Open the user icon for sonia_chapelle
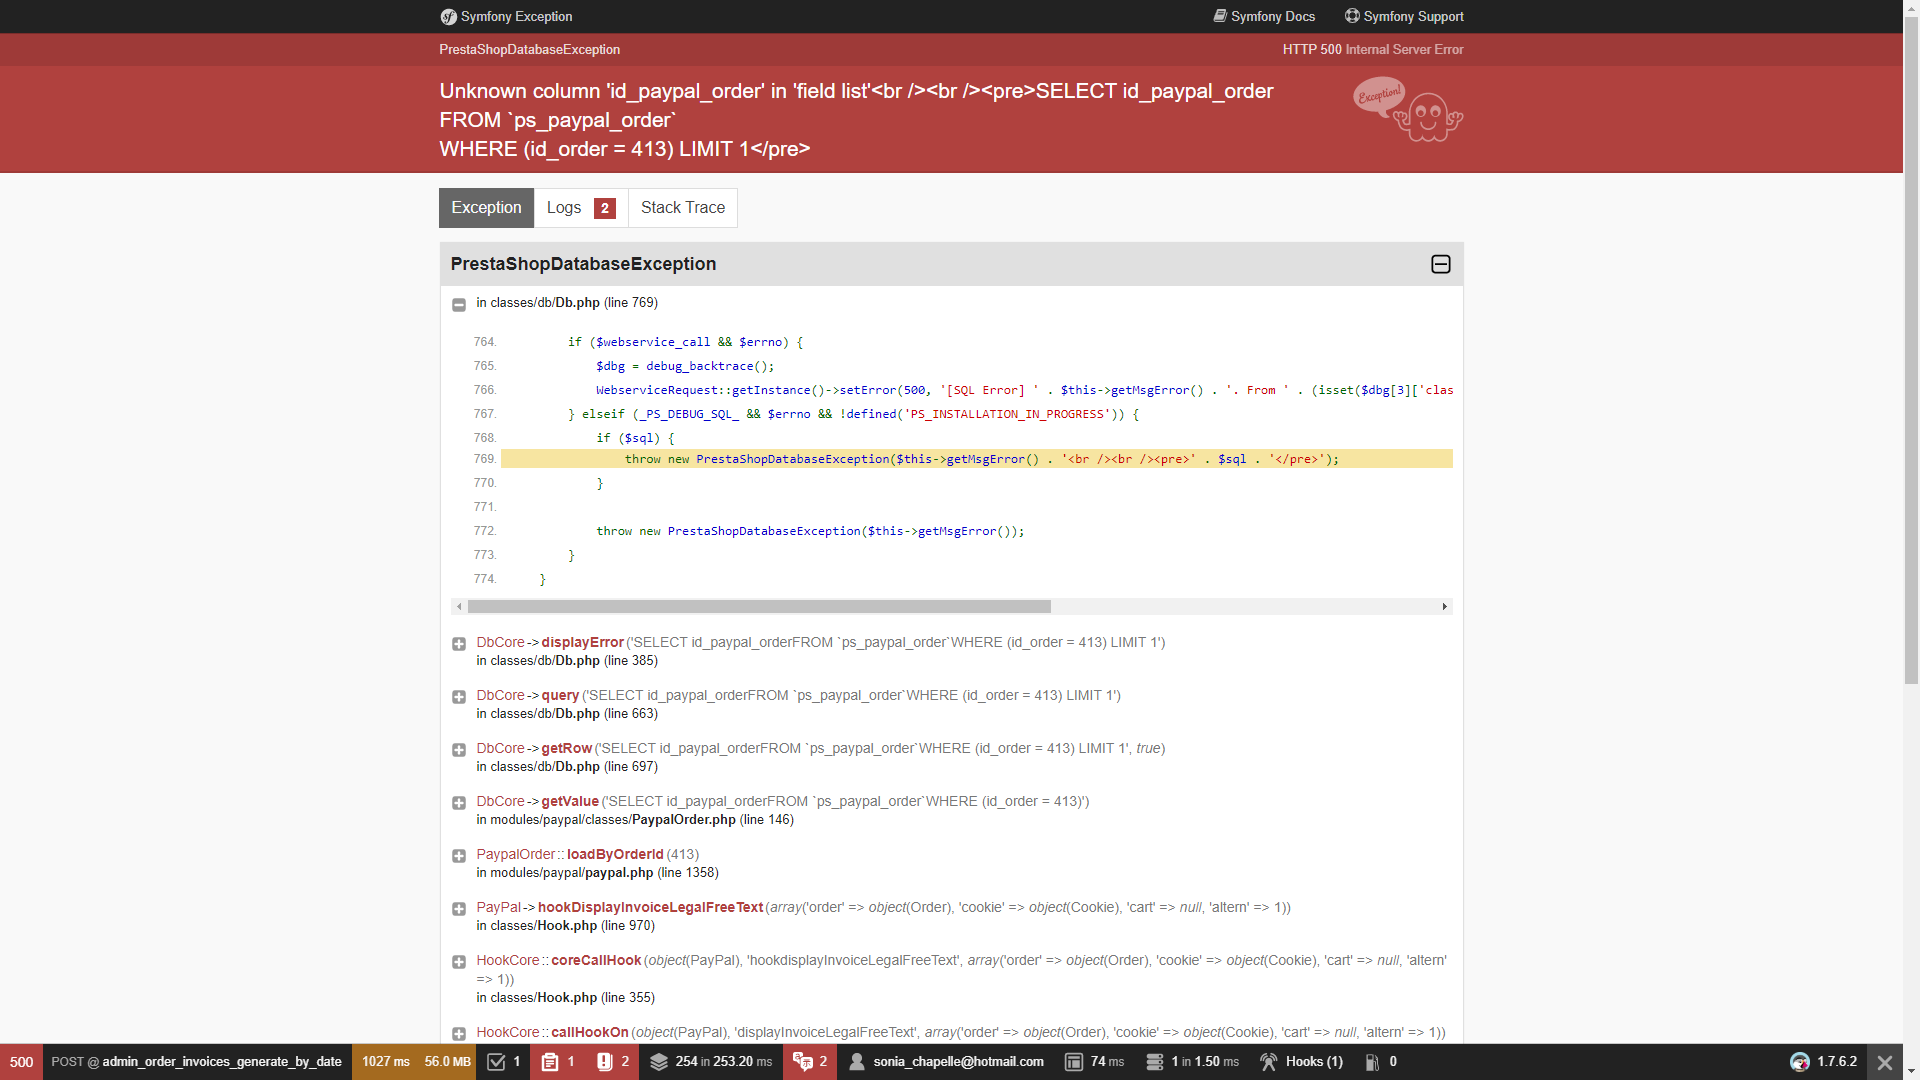The height and width of the screenshot is (1080, 1920). point(857,1062)
